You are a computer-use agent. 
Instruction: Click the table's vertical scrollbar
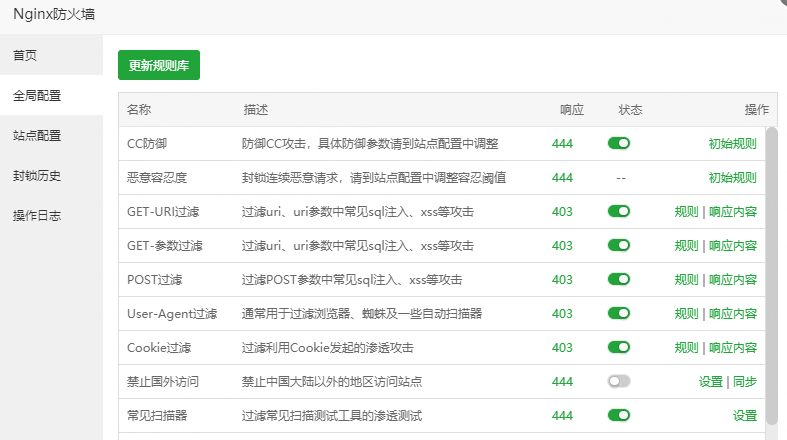(x=771, y=276)
